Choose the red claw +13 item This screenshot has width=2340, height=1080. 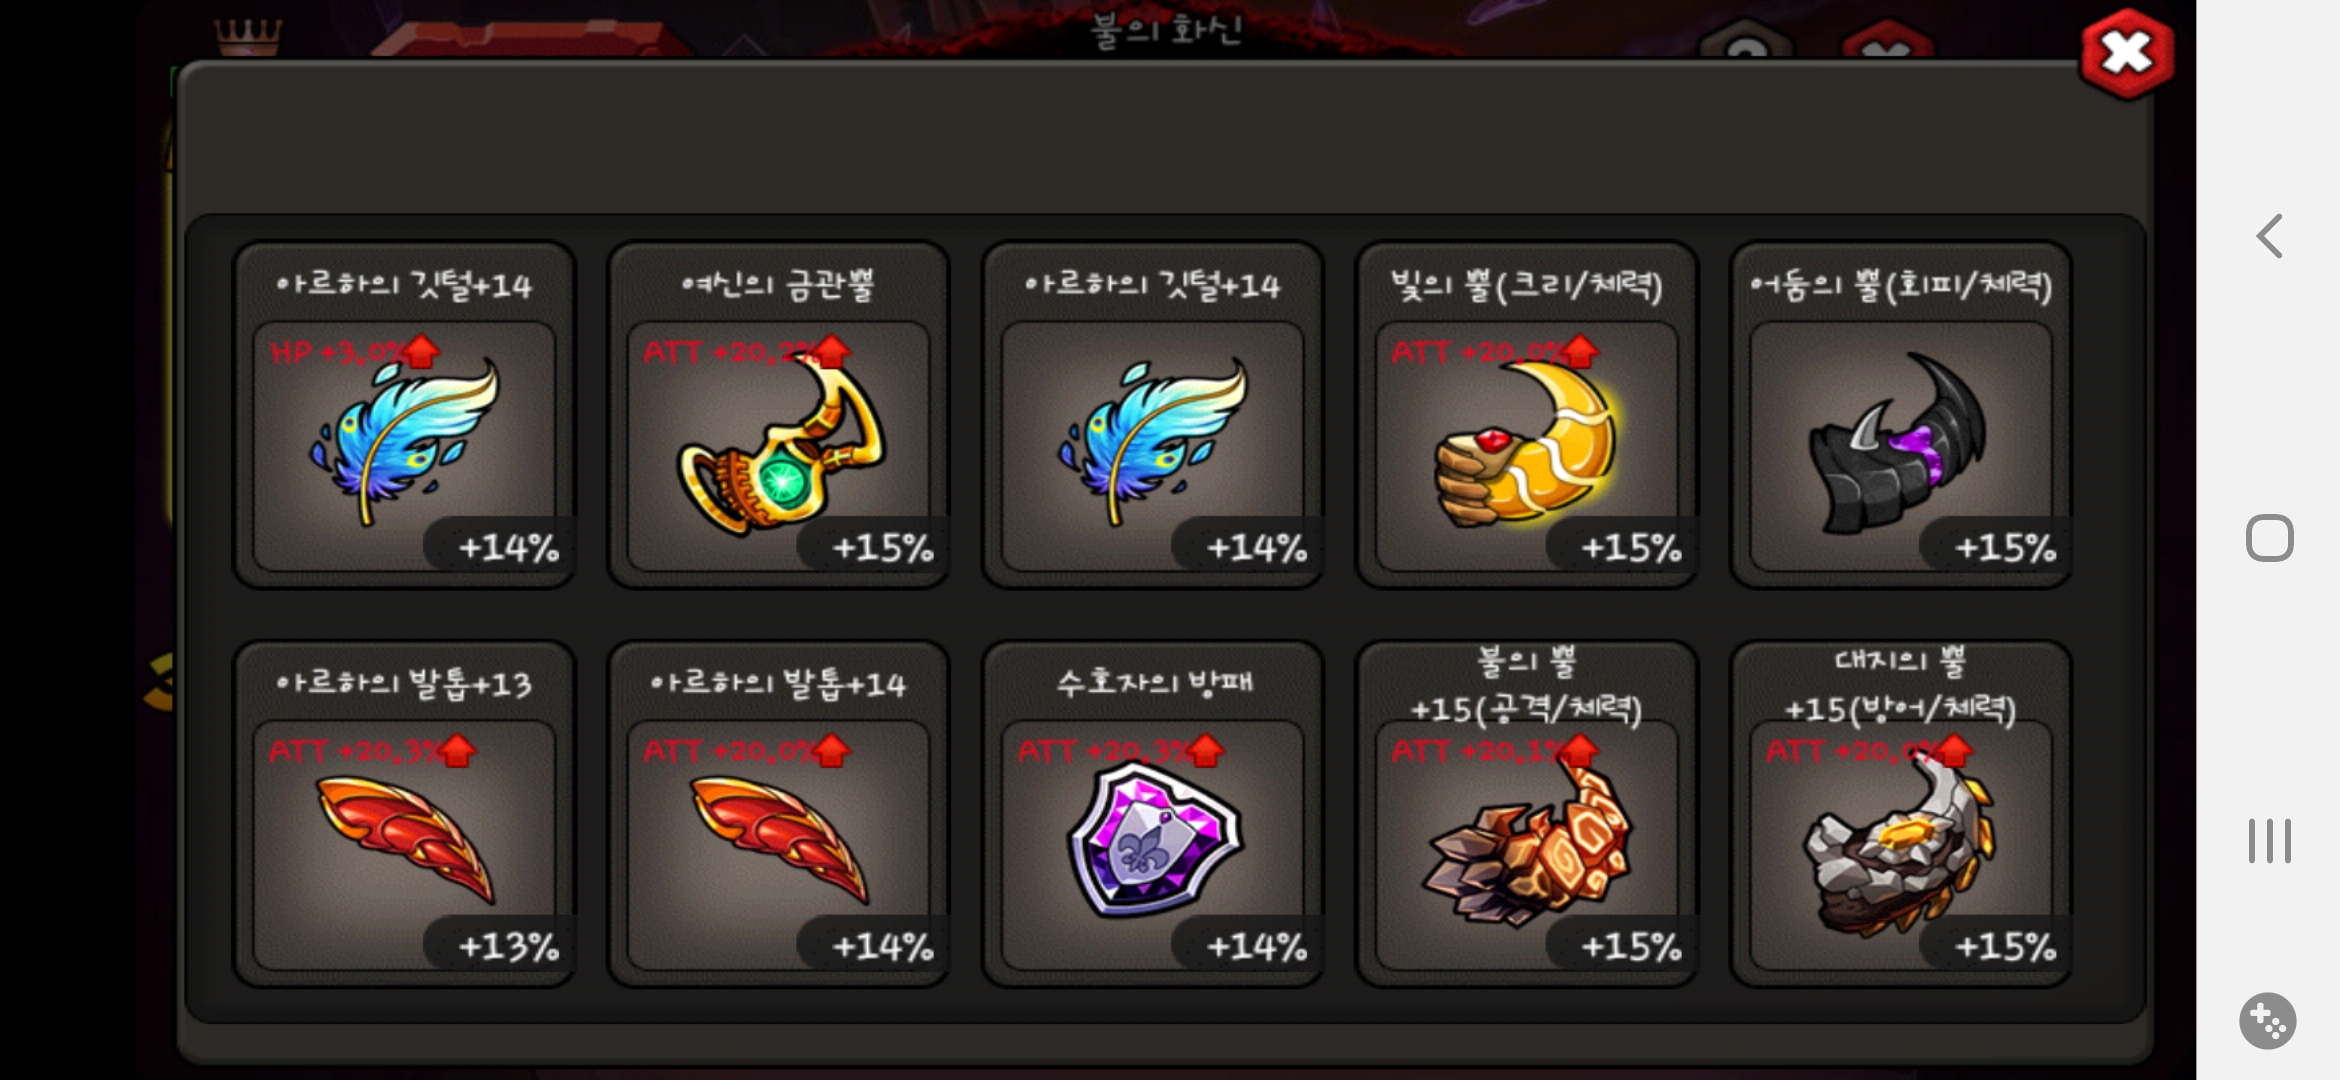pos(404,814)
